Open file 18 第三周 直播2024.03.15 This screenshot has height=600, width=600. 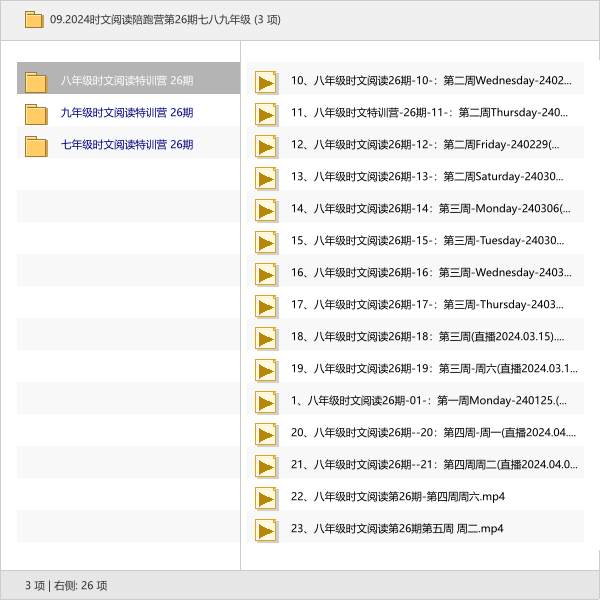point(427,337)
